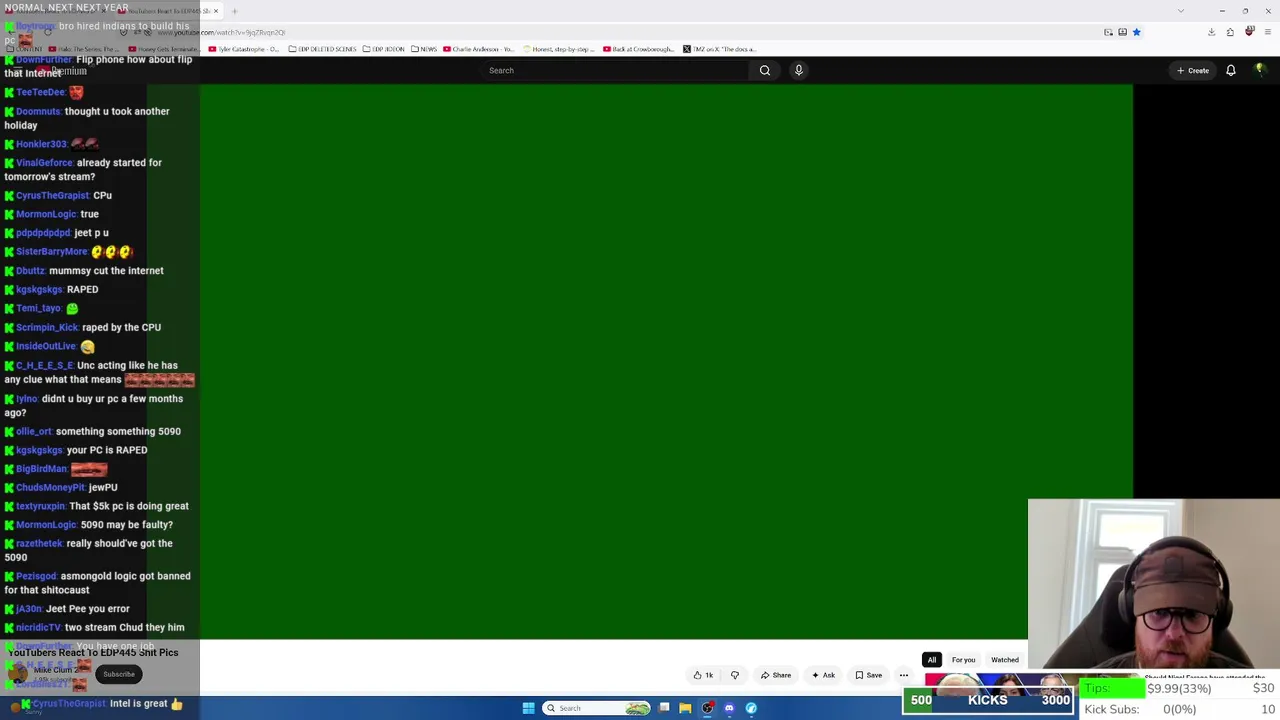Click chat message 'Jeet Pee you error'
The height and width of the screenshot is (720, 1280).
(x=87, y=608)
